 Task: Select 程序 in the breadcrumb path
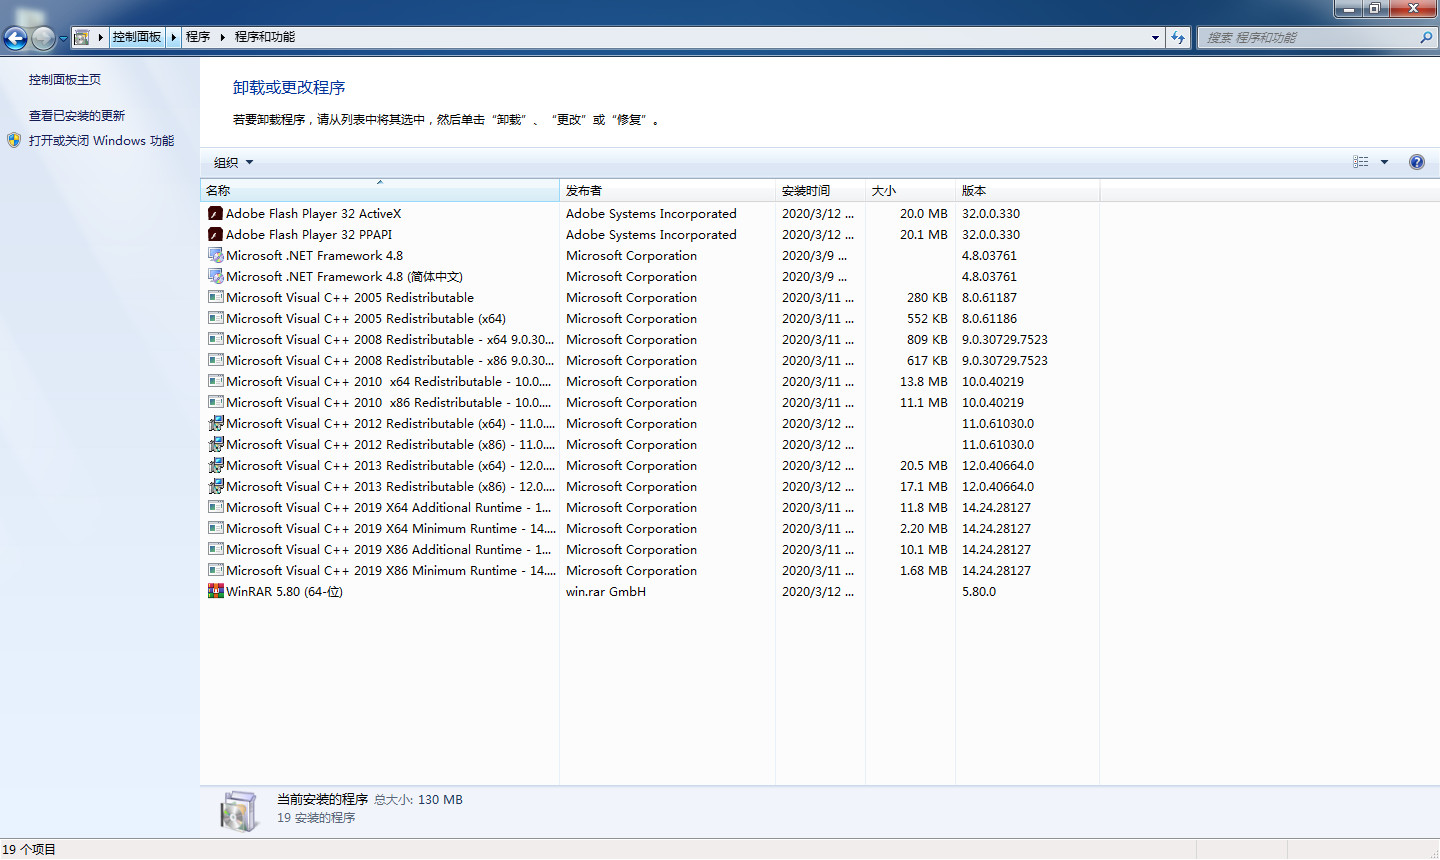198,37
